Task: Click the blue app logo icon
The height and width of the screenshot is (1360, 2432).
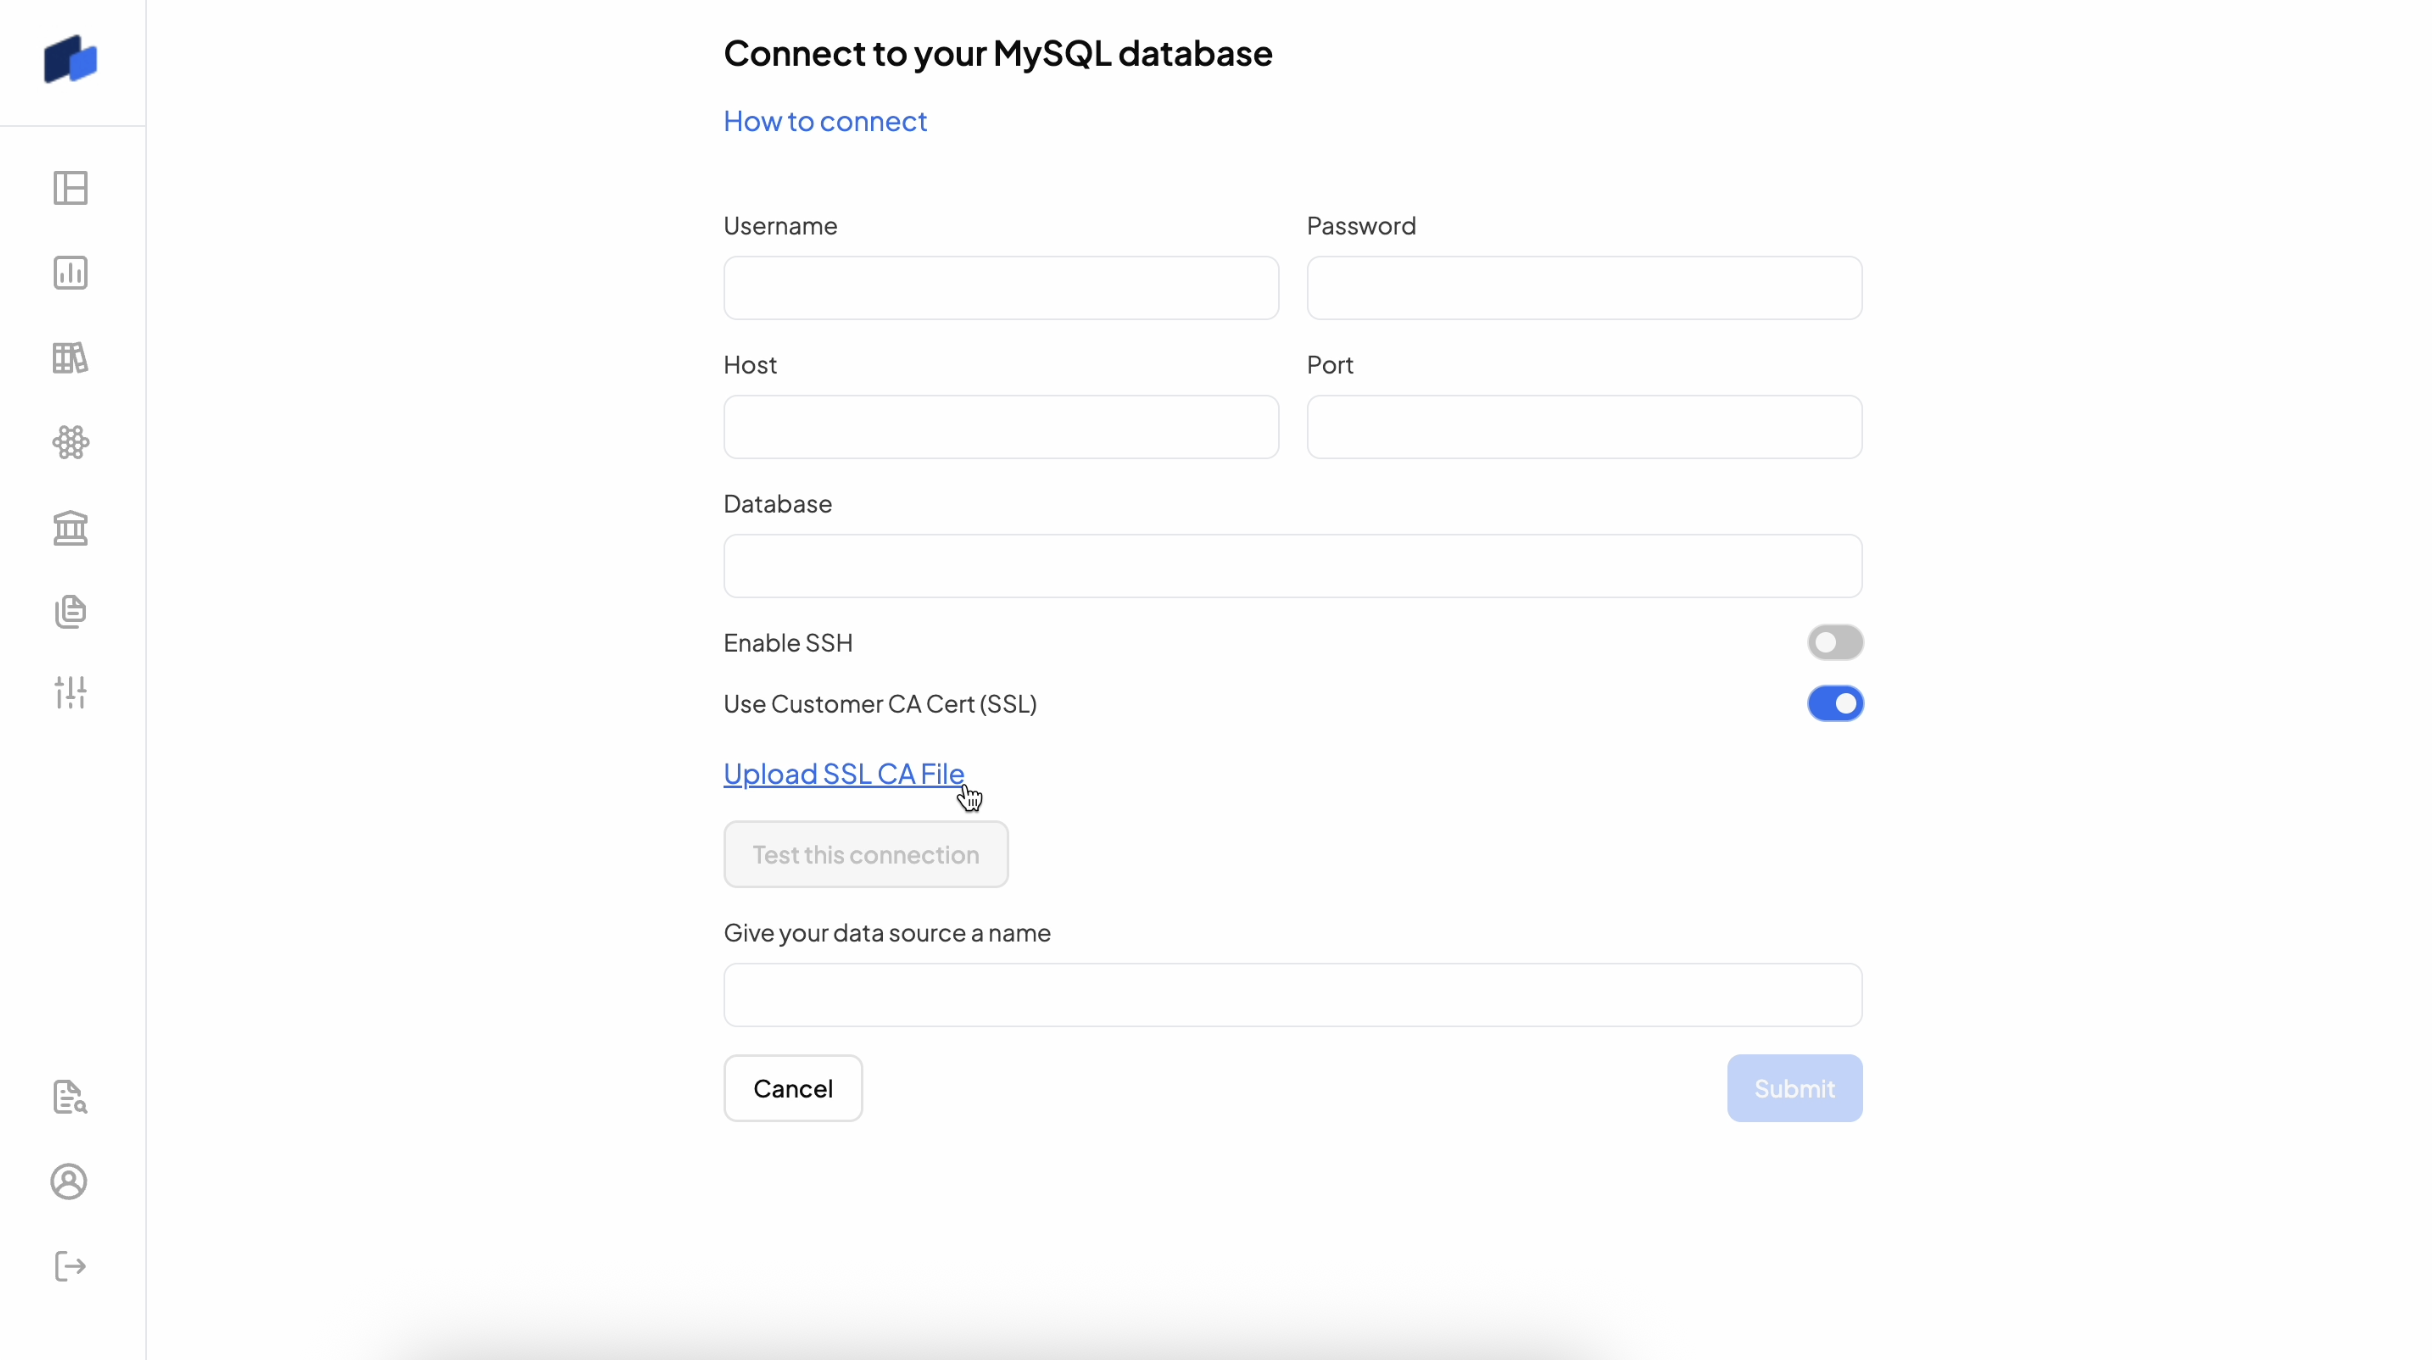Action: point(70,60)
